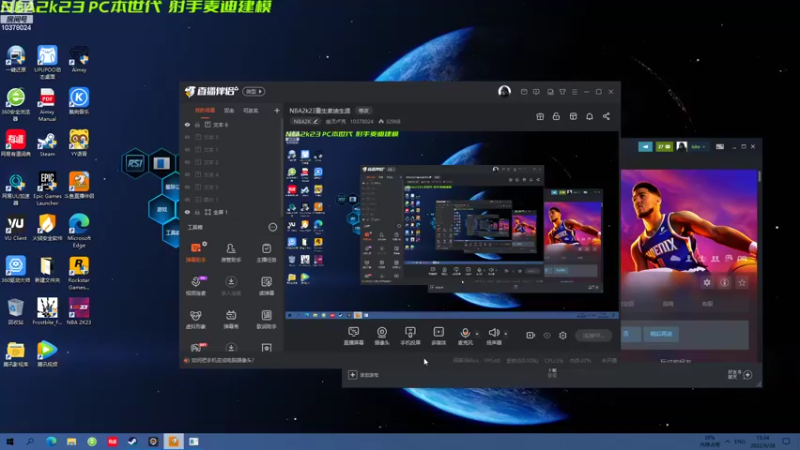Viewport: 800px width, 450px height.
Task: Open Microsoft Edge from taskbar
Action: point(51,441)
